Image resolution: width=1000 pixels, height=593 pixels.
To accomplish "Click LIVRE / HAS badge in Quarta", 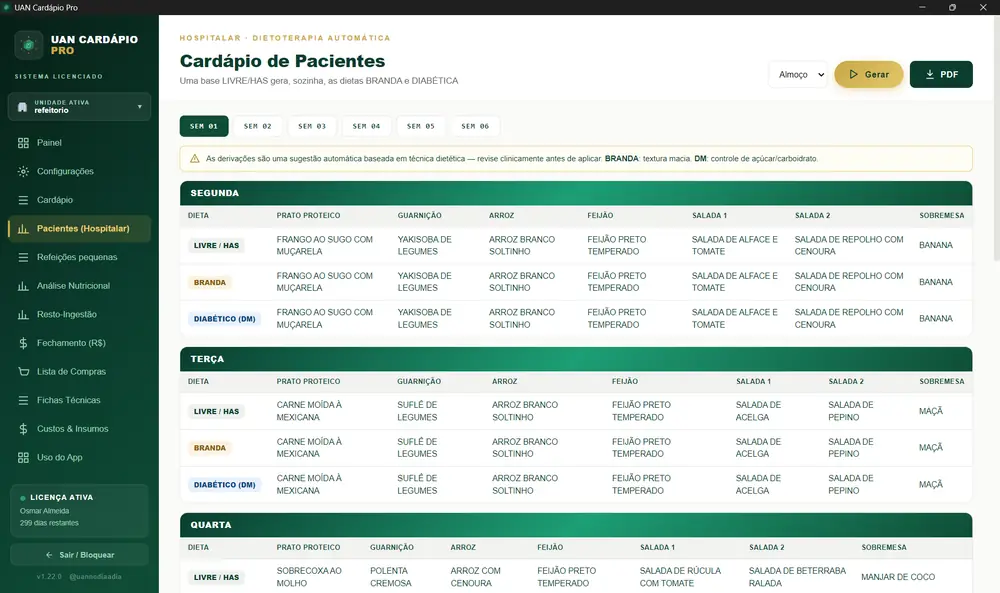I will (x=216, y=578).
